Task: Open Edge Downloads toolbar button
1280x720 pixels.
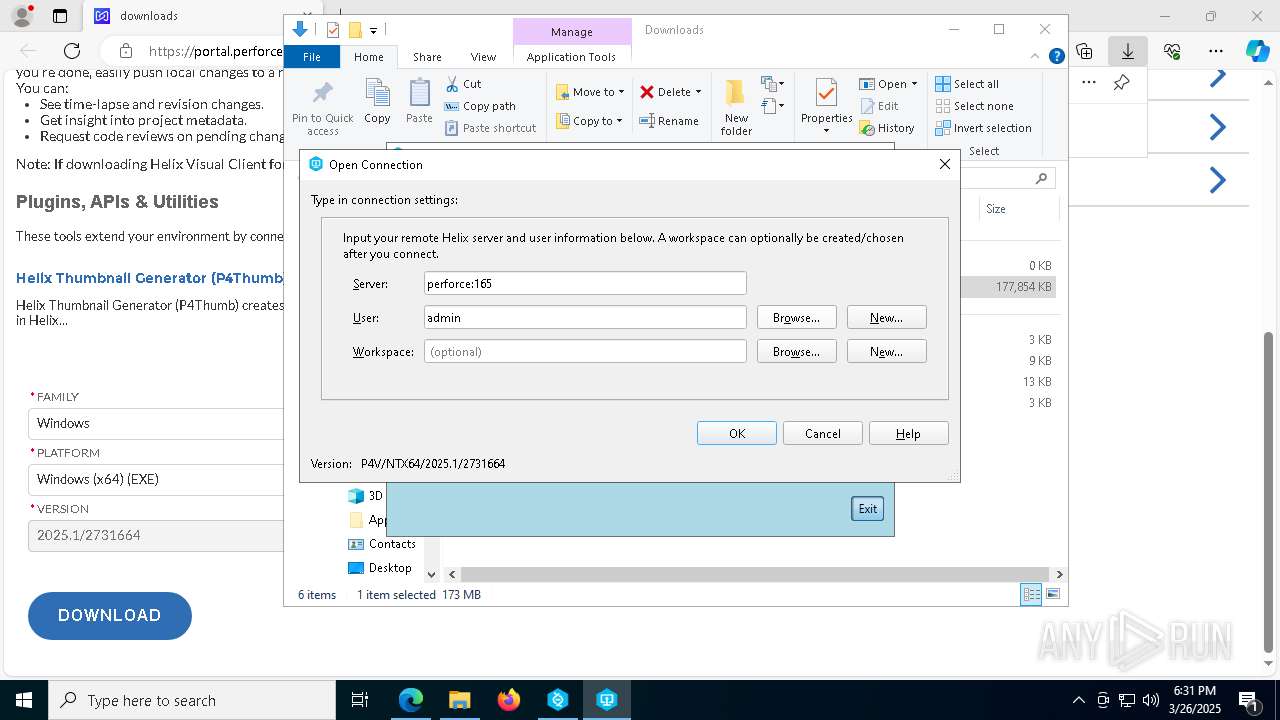Action: (x=1127, y=51)
